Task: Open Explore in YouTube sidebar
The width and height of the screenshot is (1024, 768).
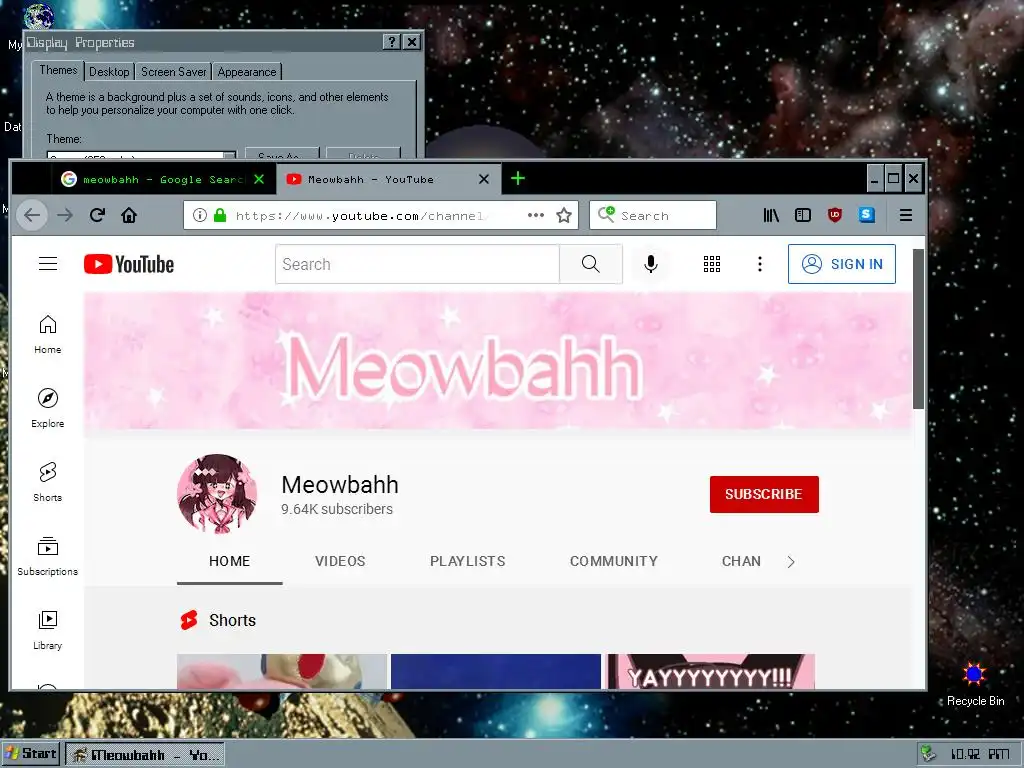Action: [48, 408]
